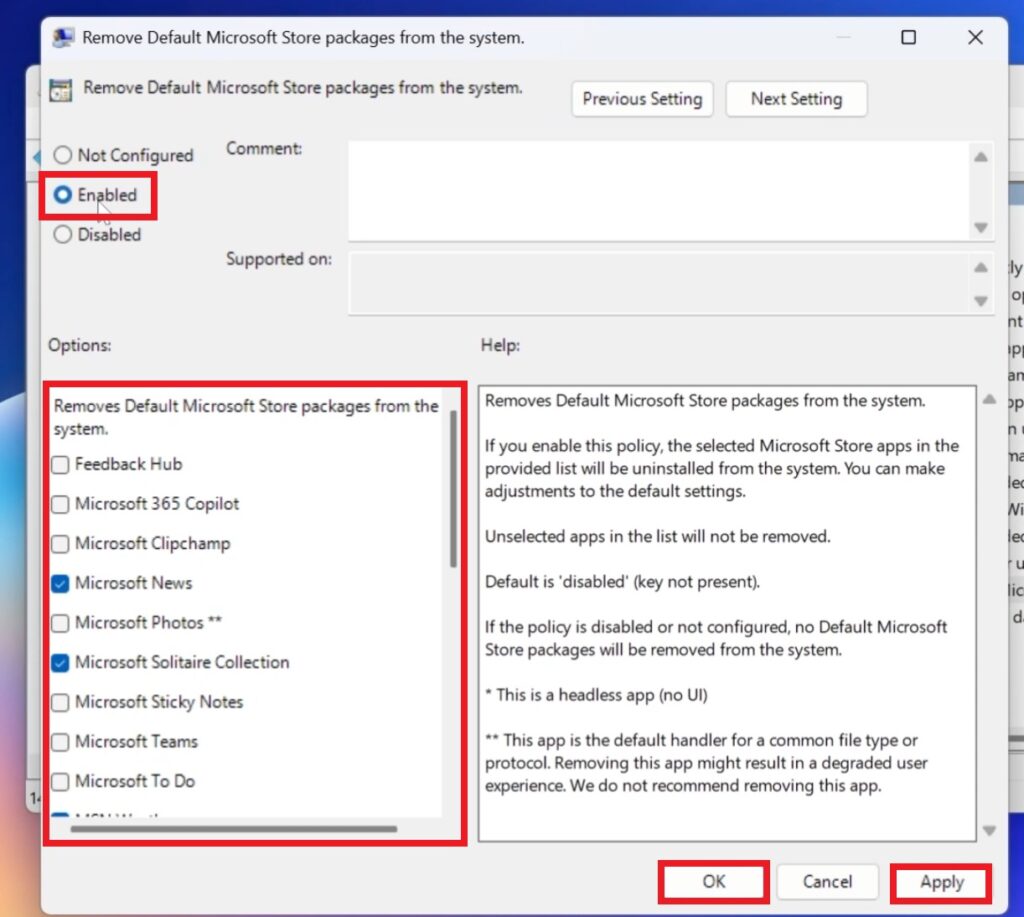The width and height of the screenshot is (1024, 917).
Task: Click the Comment box scroll-up arrow
Action: [x=981, y=157]
